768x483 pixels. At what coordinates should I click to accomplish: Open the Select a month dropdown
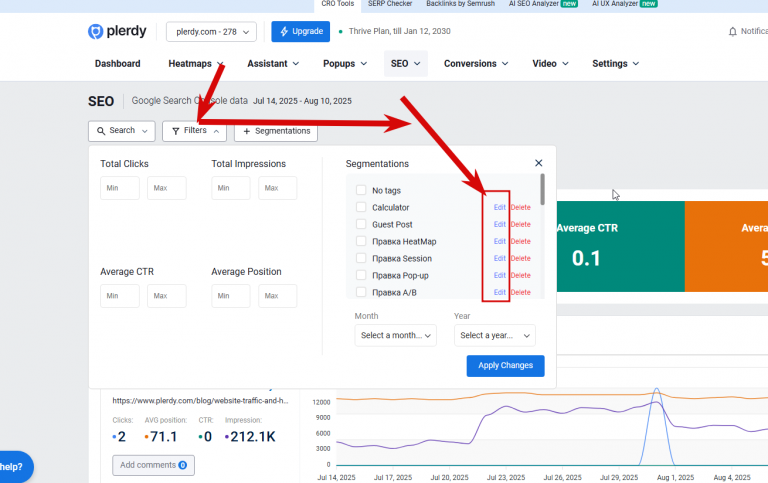pyautogui.click(x=395, y=336)
